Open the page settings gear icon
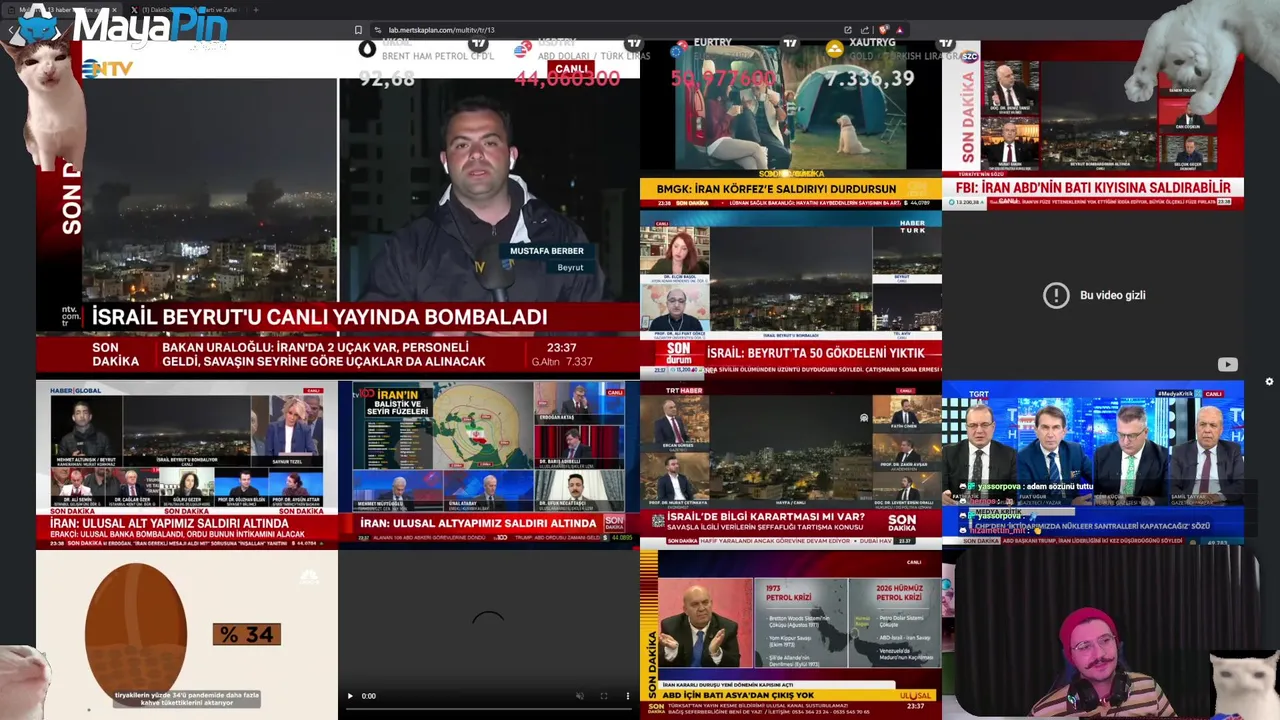 1269,382
